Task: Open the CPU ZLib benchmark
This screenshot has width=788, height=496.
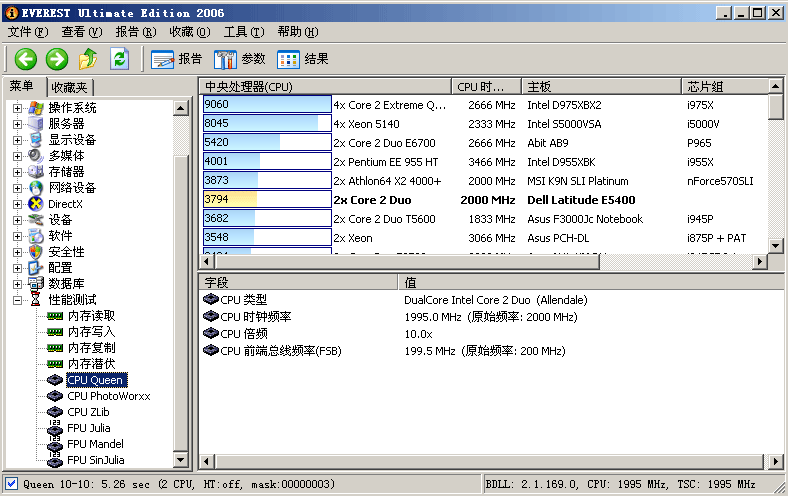Action: coord(88,412)
